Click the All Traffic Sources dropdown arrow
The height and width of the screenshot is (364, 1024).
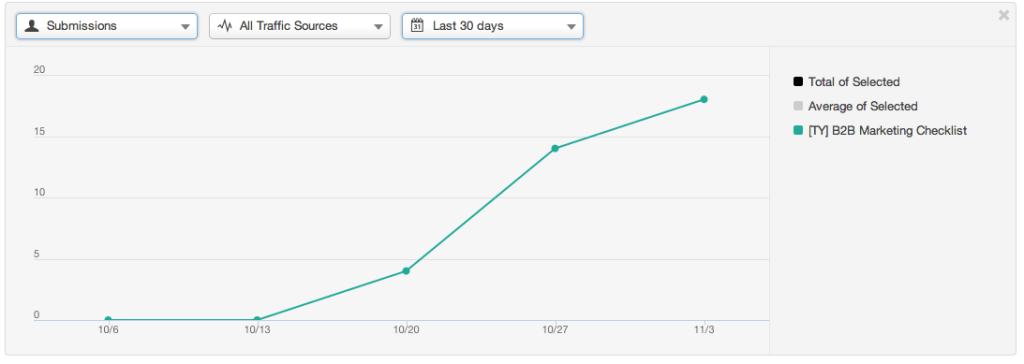pos(377,27)
